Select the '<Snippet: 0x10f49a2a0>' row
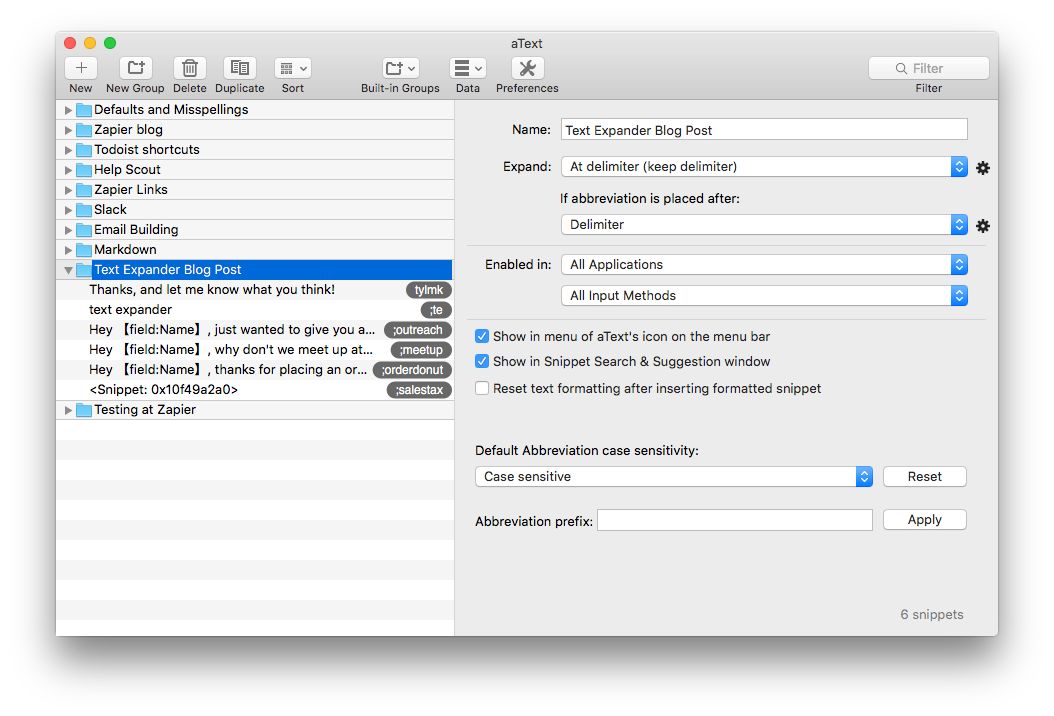The width and height of the screenshot is (1054, 716). 255,390
